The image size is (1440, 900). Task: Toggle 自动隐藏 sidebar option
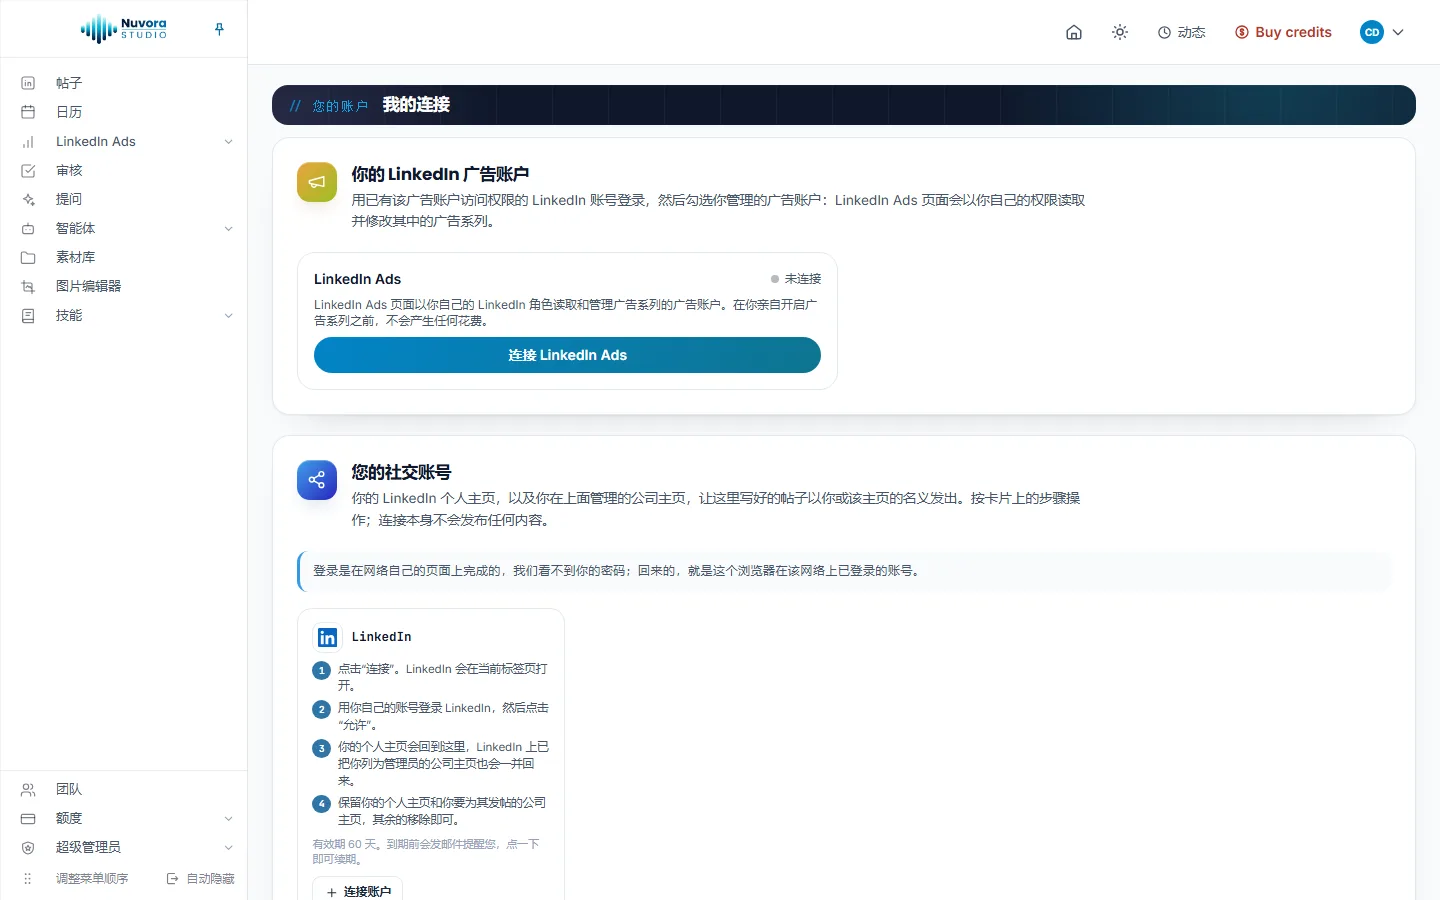(x=200, y=878)
